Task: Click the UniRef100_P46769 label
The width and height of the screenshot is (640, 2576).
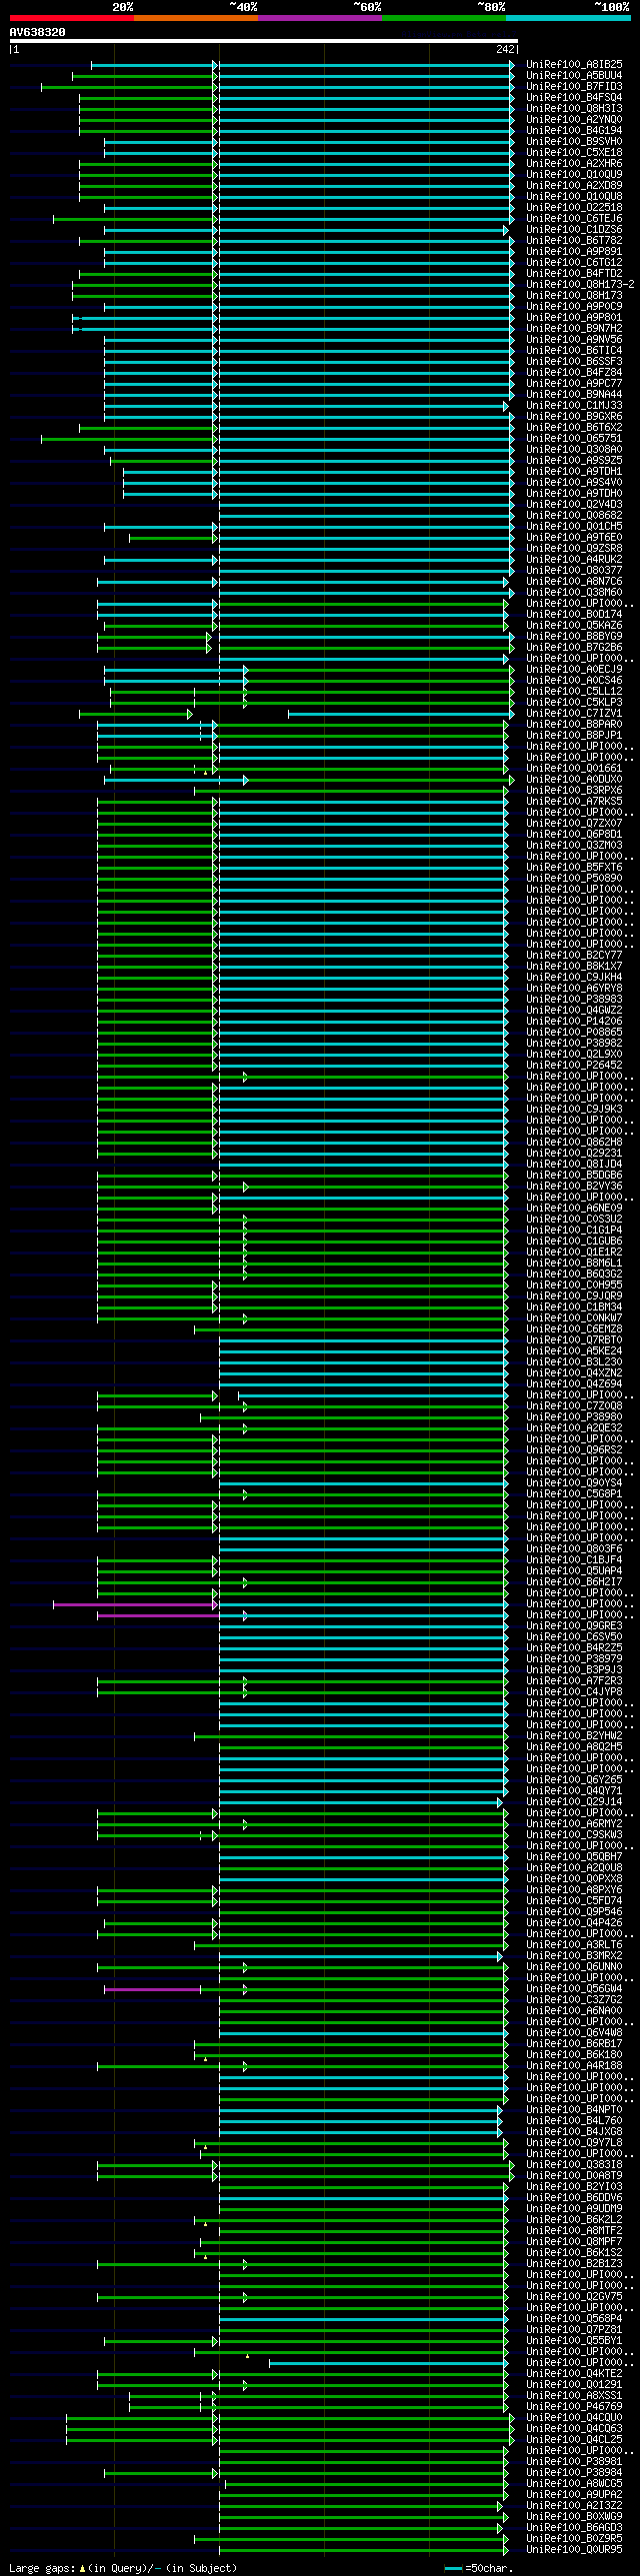Action: click(574, 2407)
